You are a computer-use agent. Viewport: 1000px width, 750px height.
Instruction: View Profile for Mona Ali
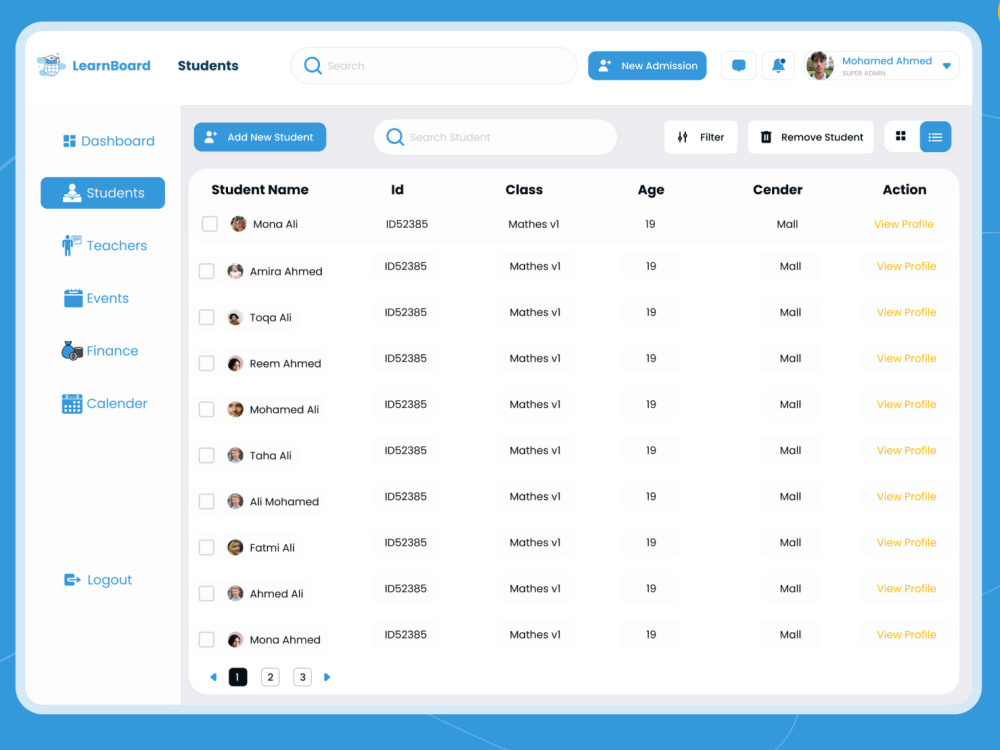pos(904,224)
